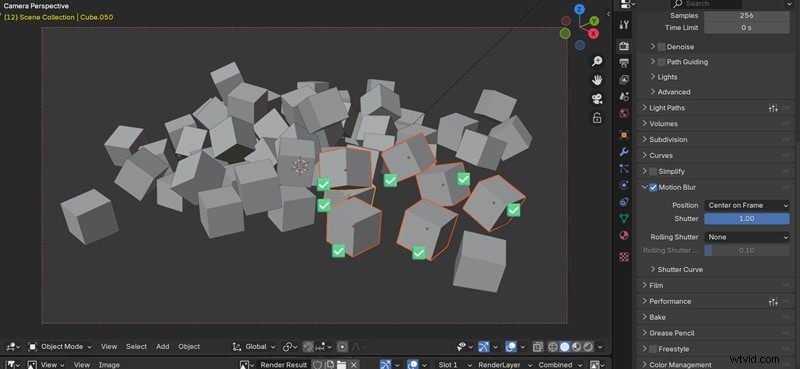The image size is (800, 369).
Task: Open the Object Data properties tab
Action: [623, 218]
